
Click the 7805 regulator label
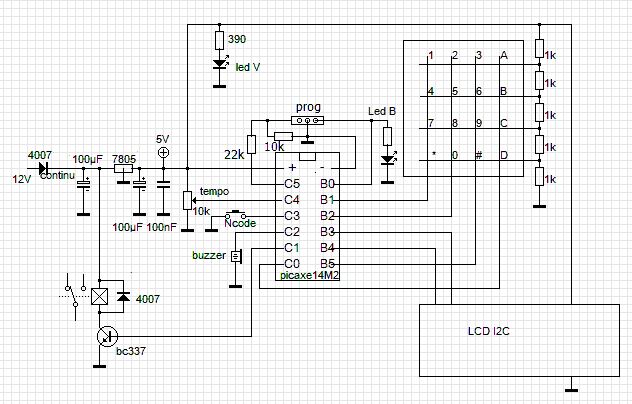pos(124,158)
